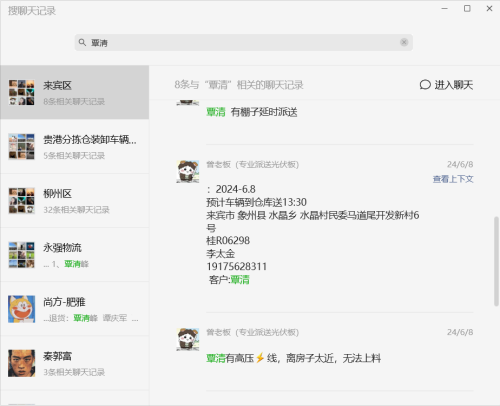The width and height of the screenshot is (500, 406).
Task: Open the 来宾区 group avatar
Action: point(22,92)
